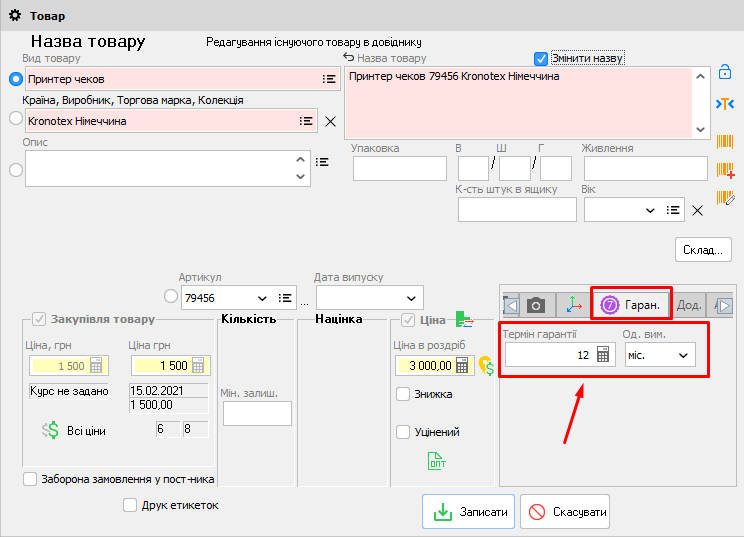Switch to the 'Дод.' tab
The width and height of the screenshot is (744, 537).
click(689, 305)
